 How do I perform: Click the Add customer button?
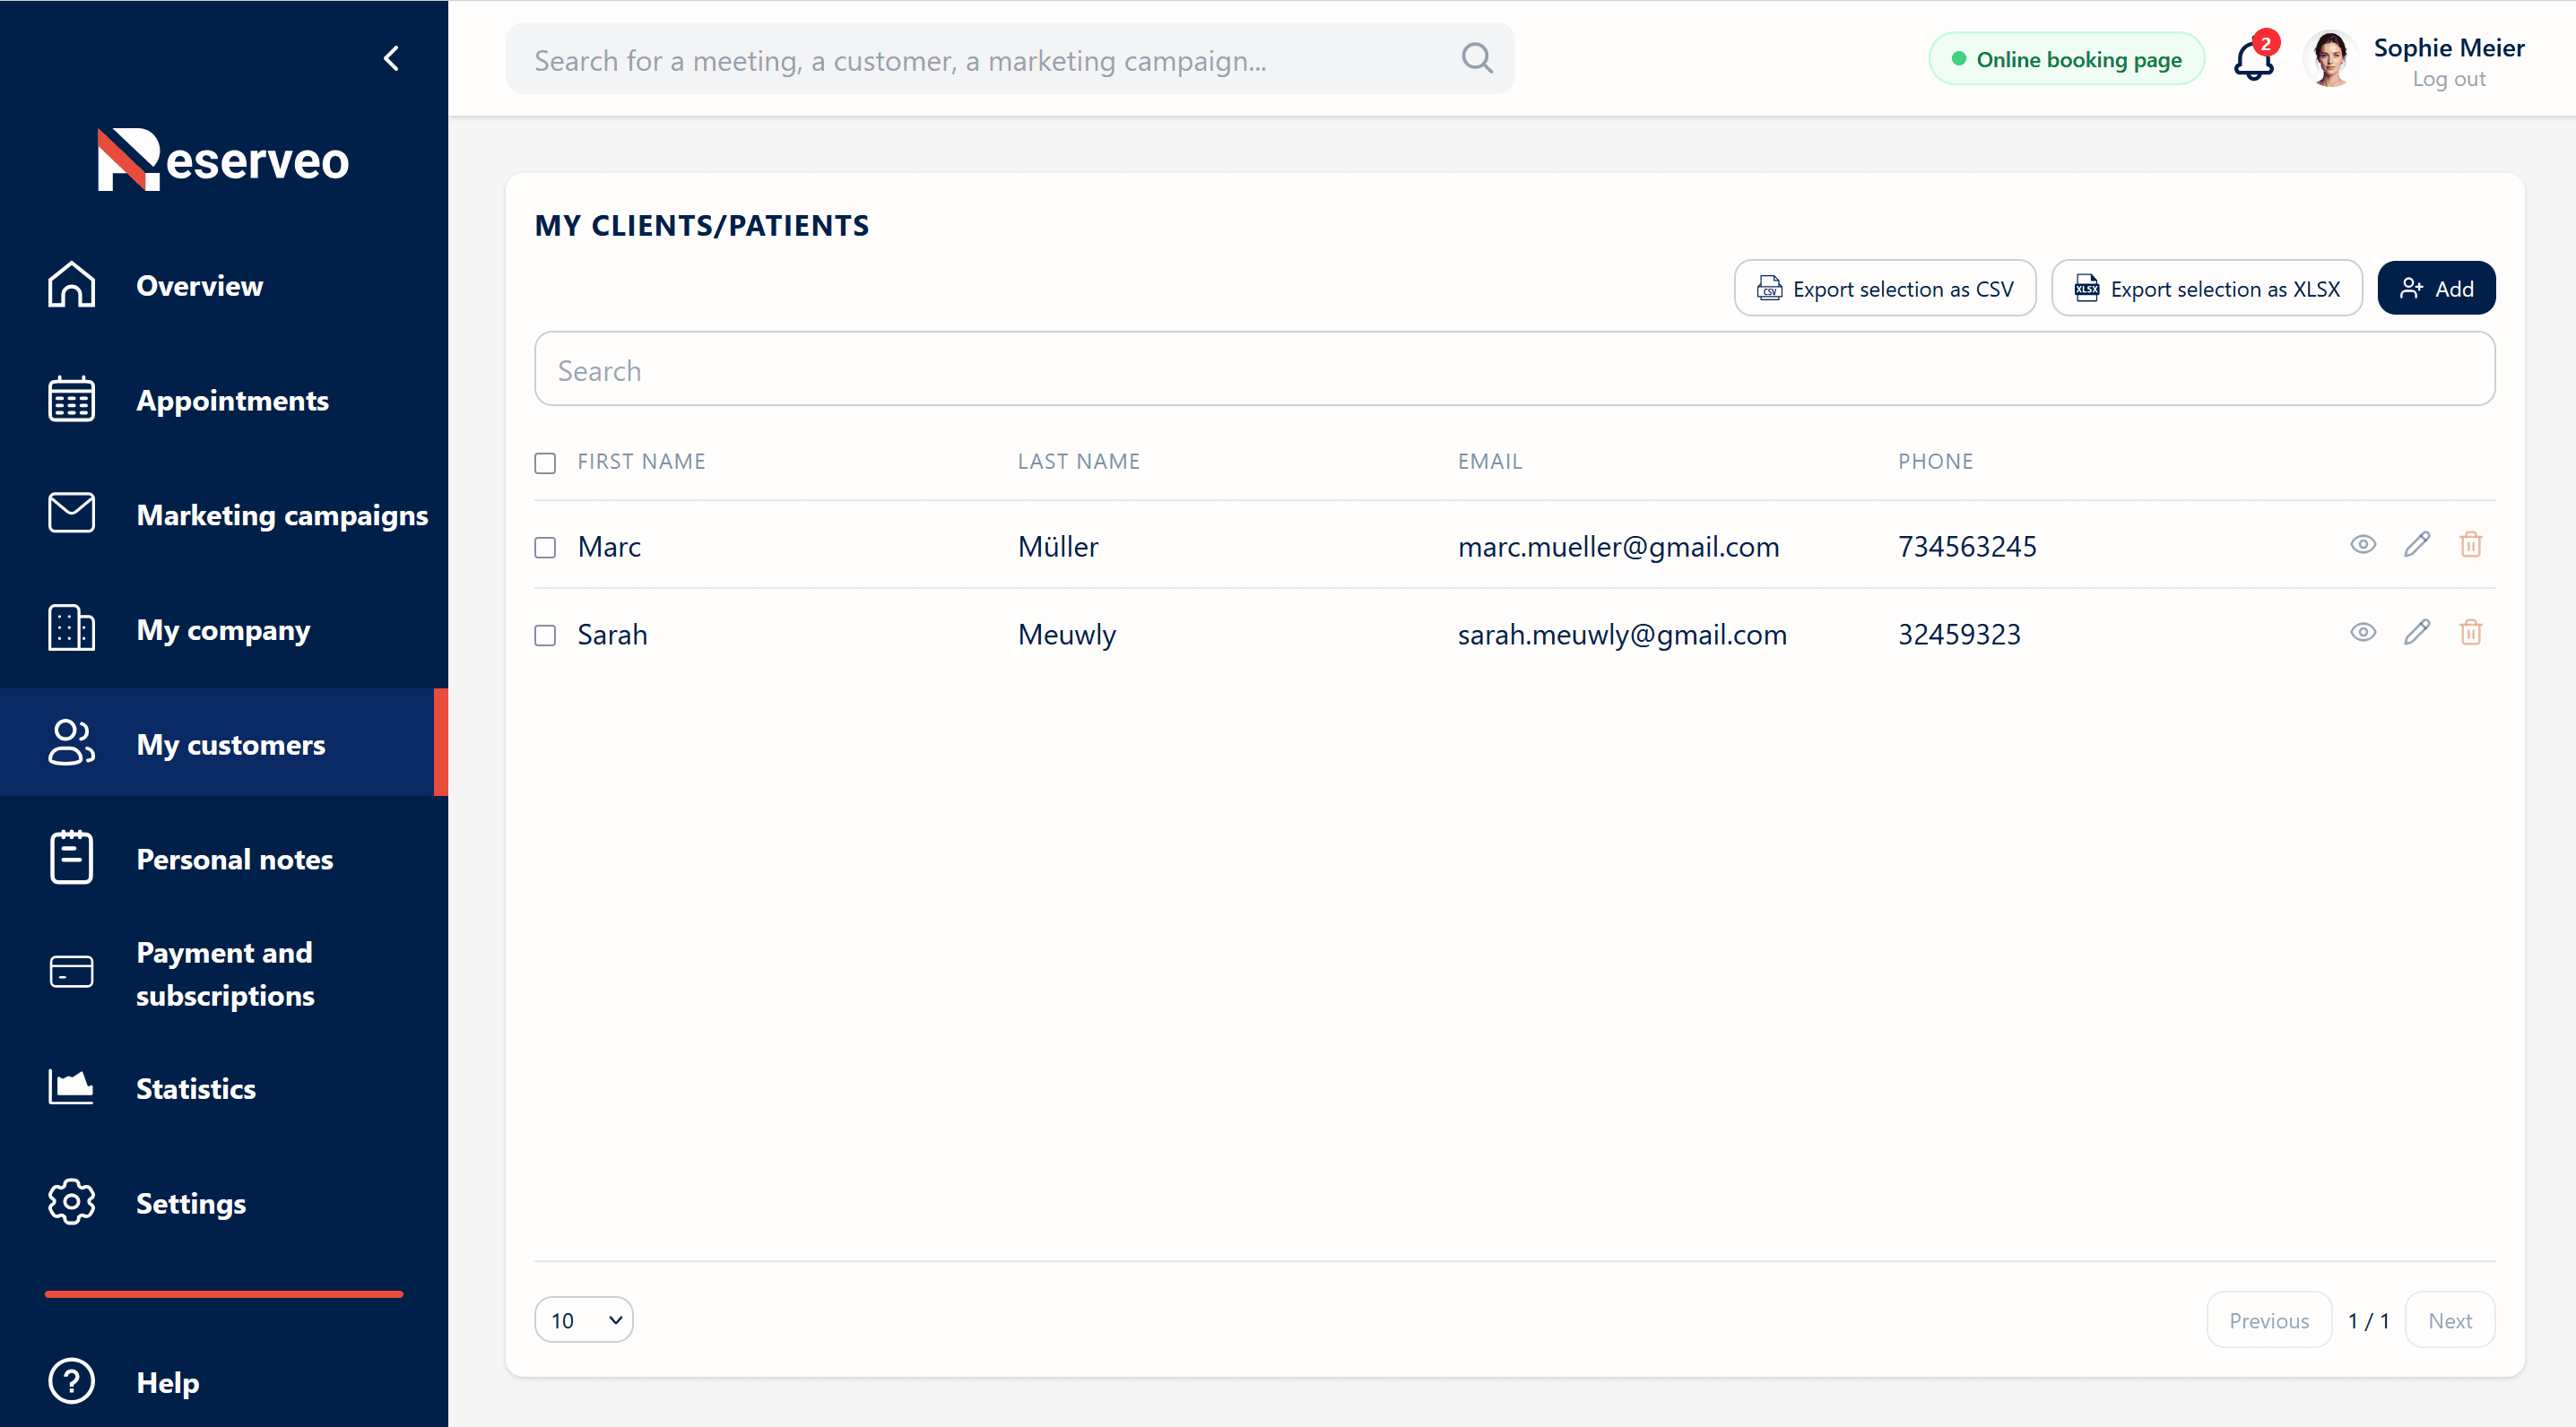click(x=2436, y=289)
